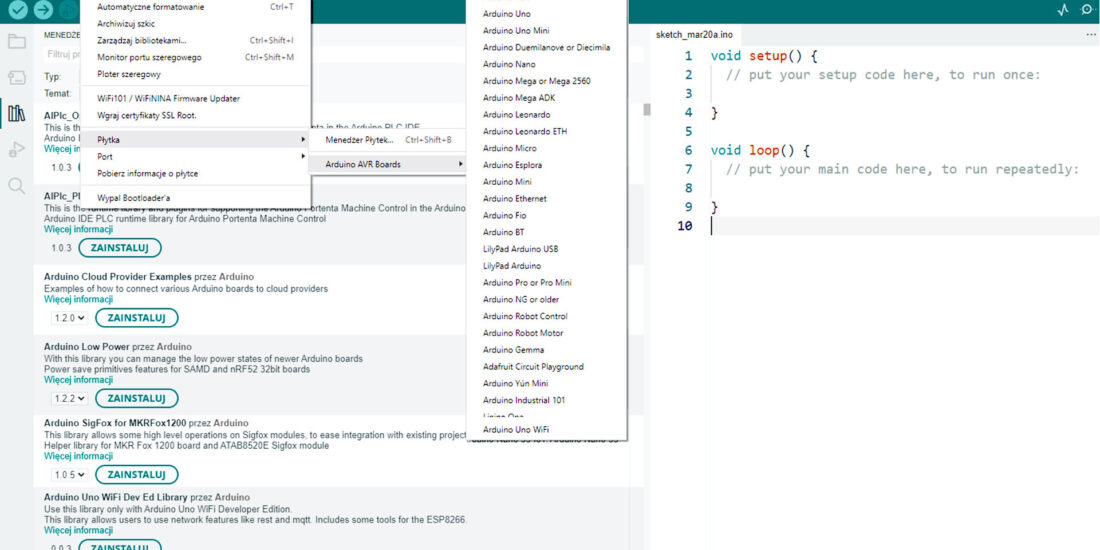Image resolution: width=1100 pixels, height=550 pixels.
Task: Select Arduino Mega or Mega 2560
Action: coord(546,81)
